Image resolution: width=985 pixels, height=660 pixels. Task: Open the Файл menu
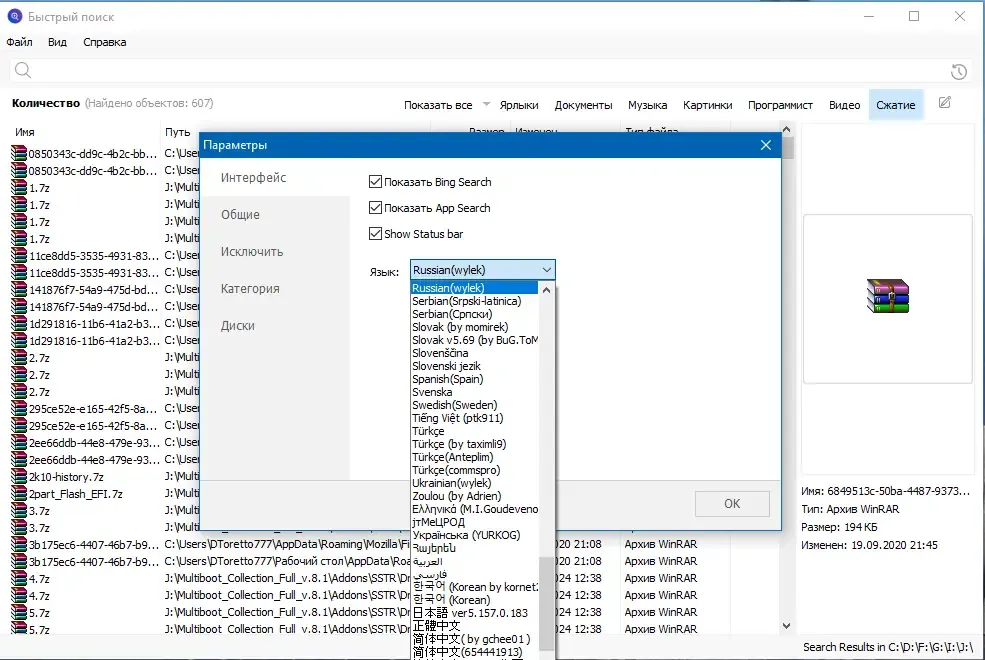[19, 42]
